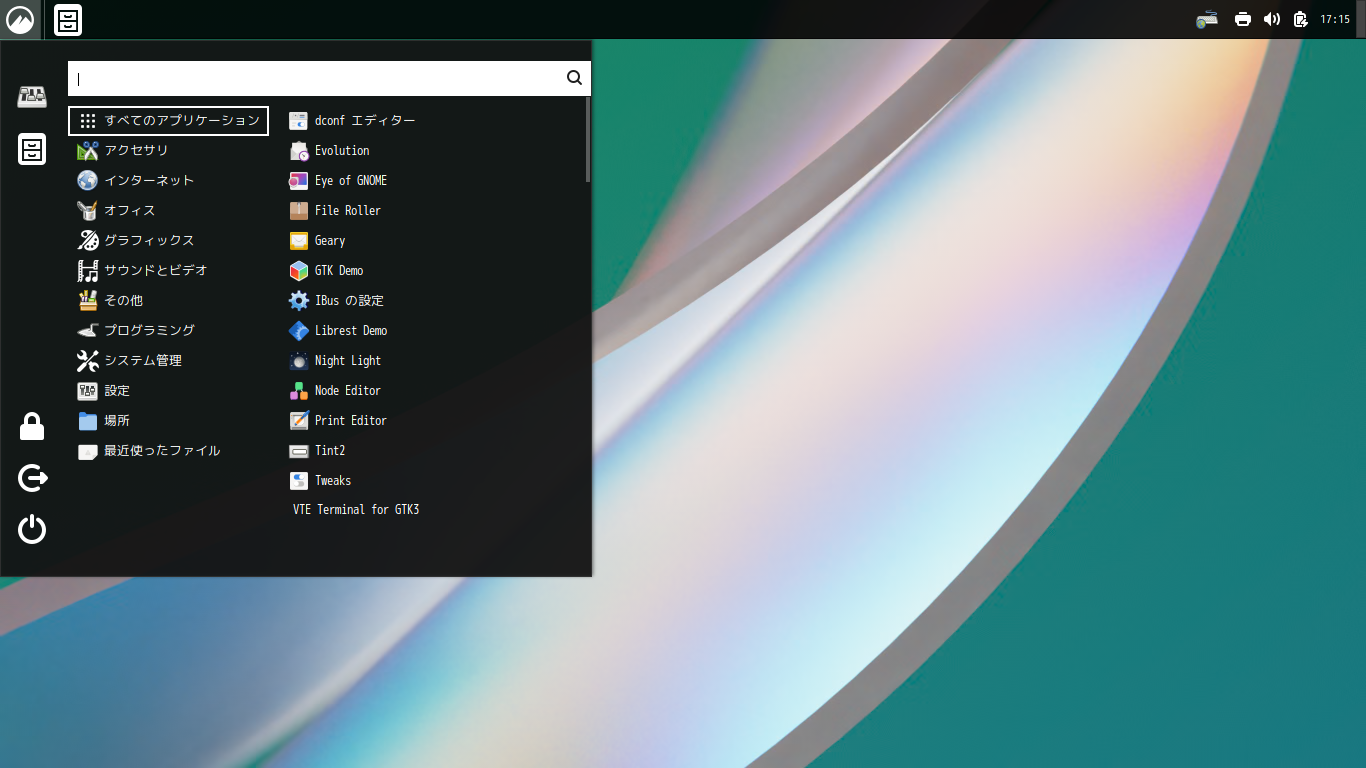Choose the グラフィックス category
The width and height of the screenshot is (1366, 768).
[x=168, y=241]
